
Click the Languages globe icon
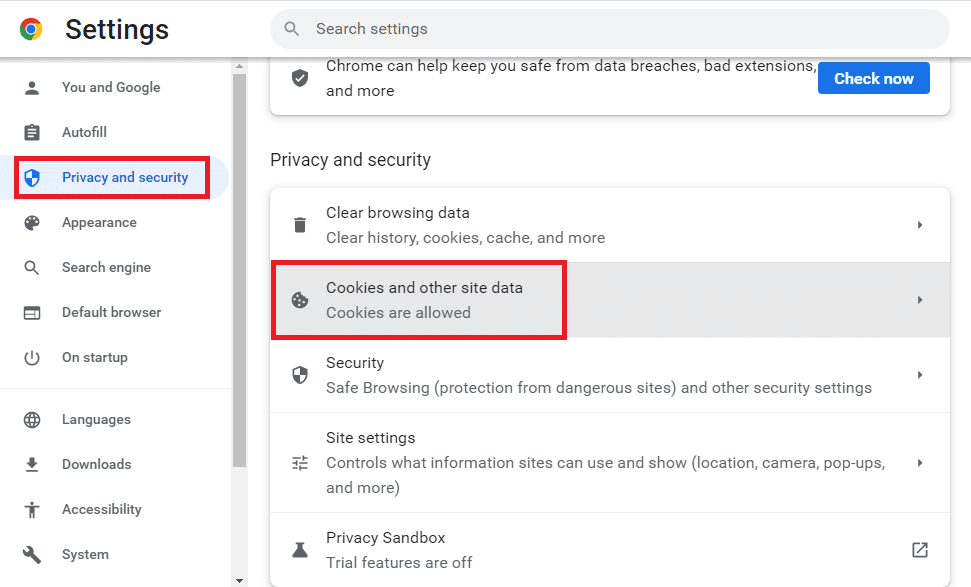point(32,420)
